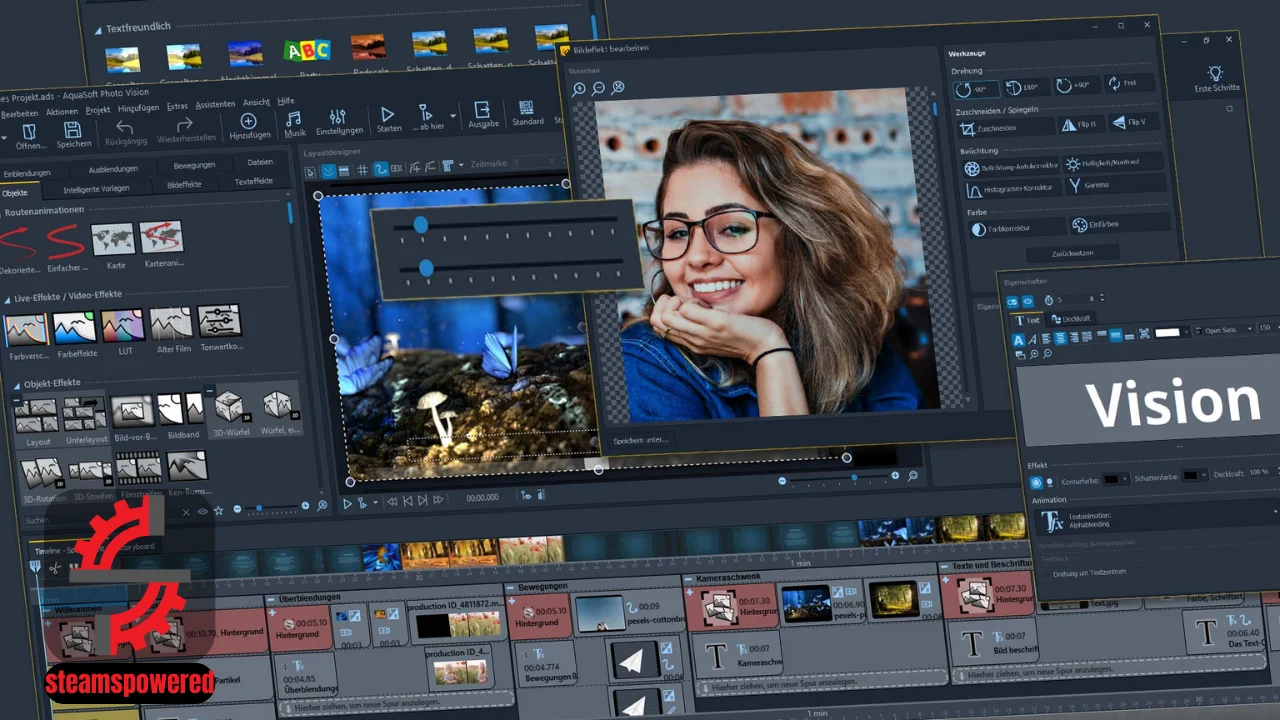
Task: Select the Karte route animation object
Action: pyautogui.click(x=113, y=239)
